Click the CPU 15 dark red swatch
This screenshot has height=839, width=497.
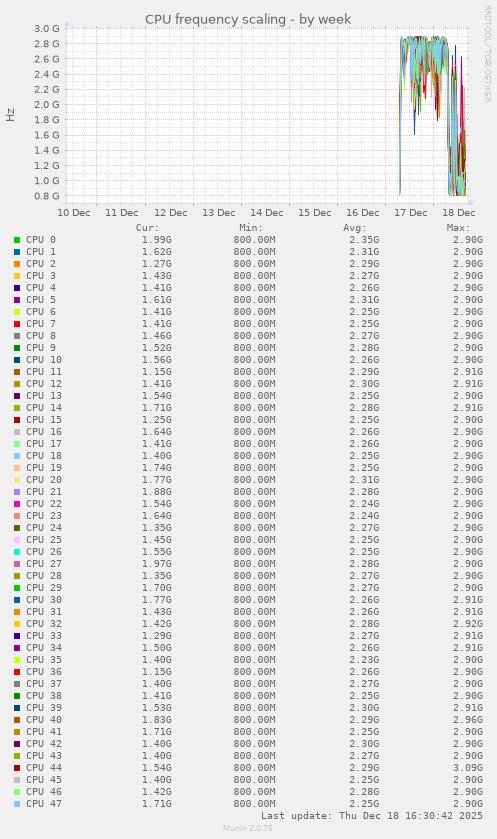17,420
